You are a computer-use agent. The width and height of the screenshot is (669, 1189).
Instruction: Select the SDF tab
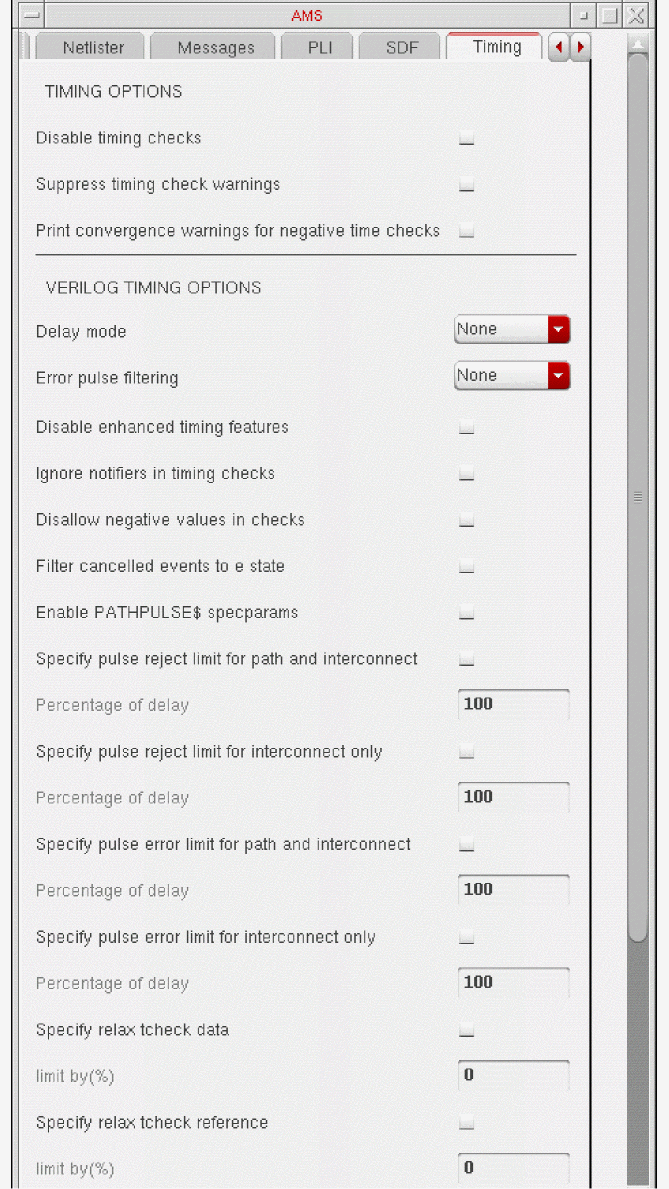(x=402, y=47)
